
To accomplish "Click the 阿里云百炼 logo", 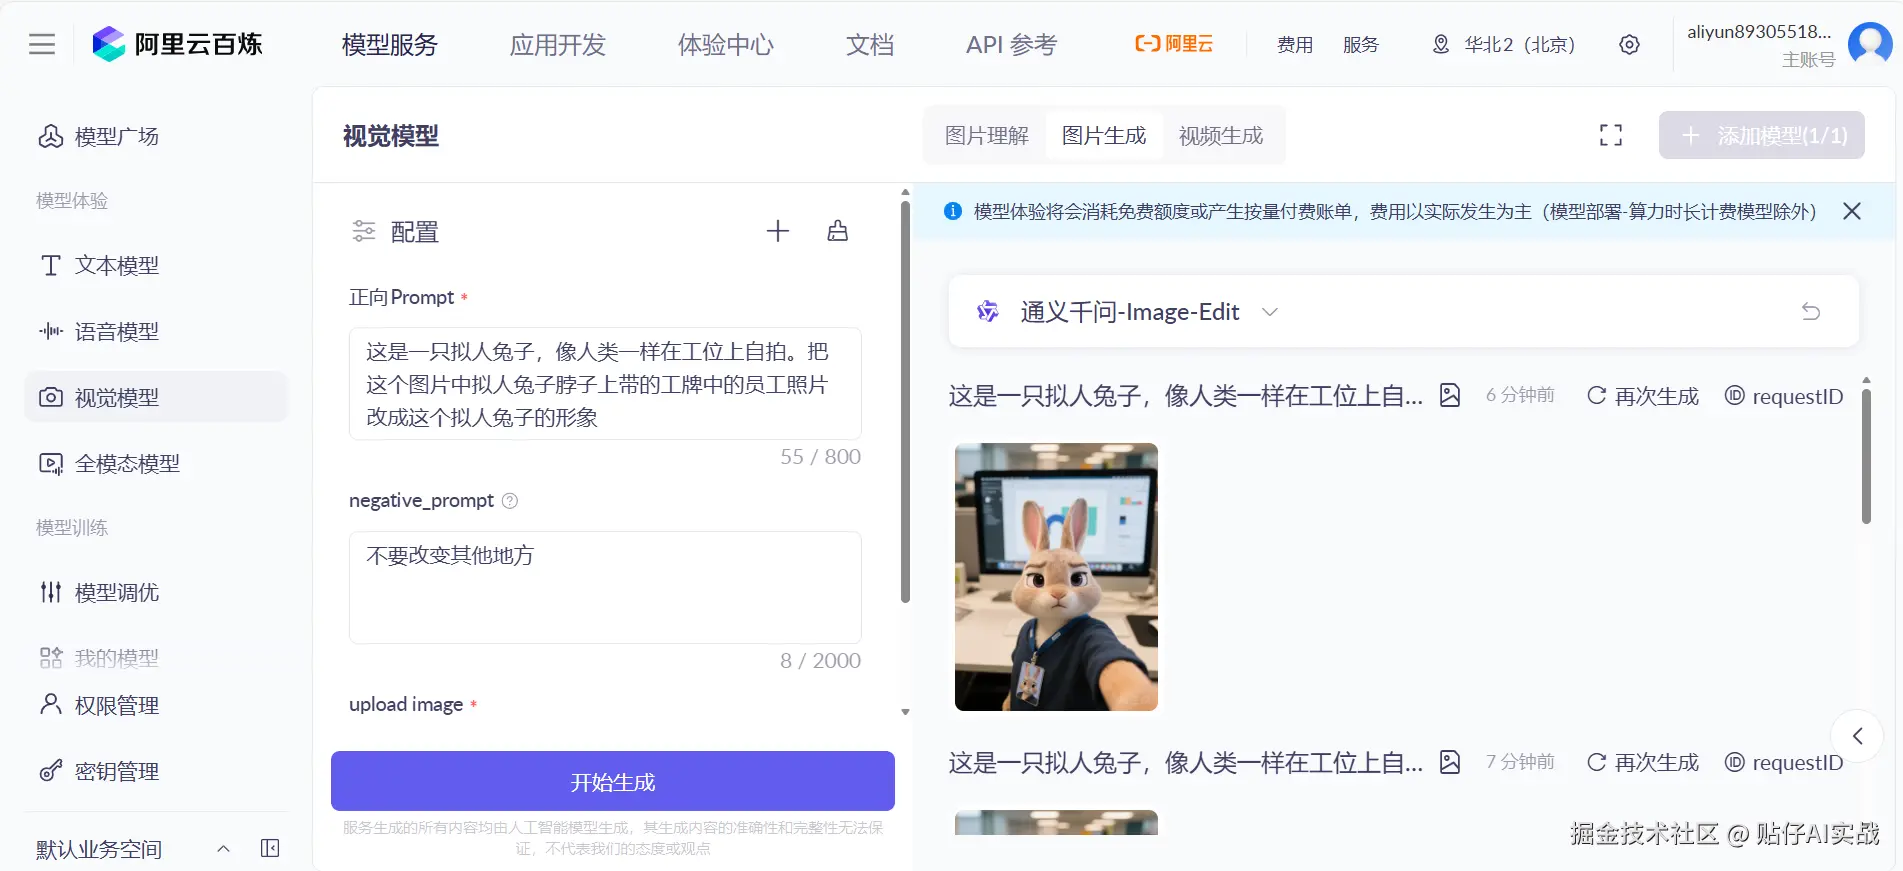I will pyautogui.click(x=177, y=44).
